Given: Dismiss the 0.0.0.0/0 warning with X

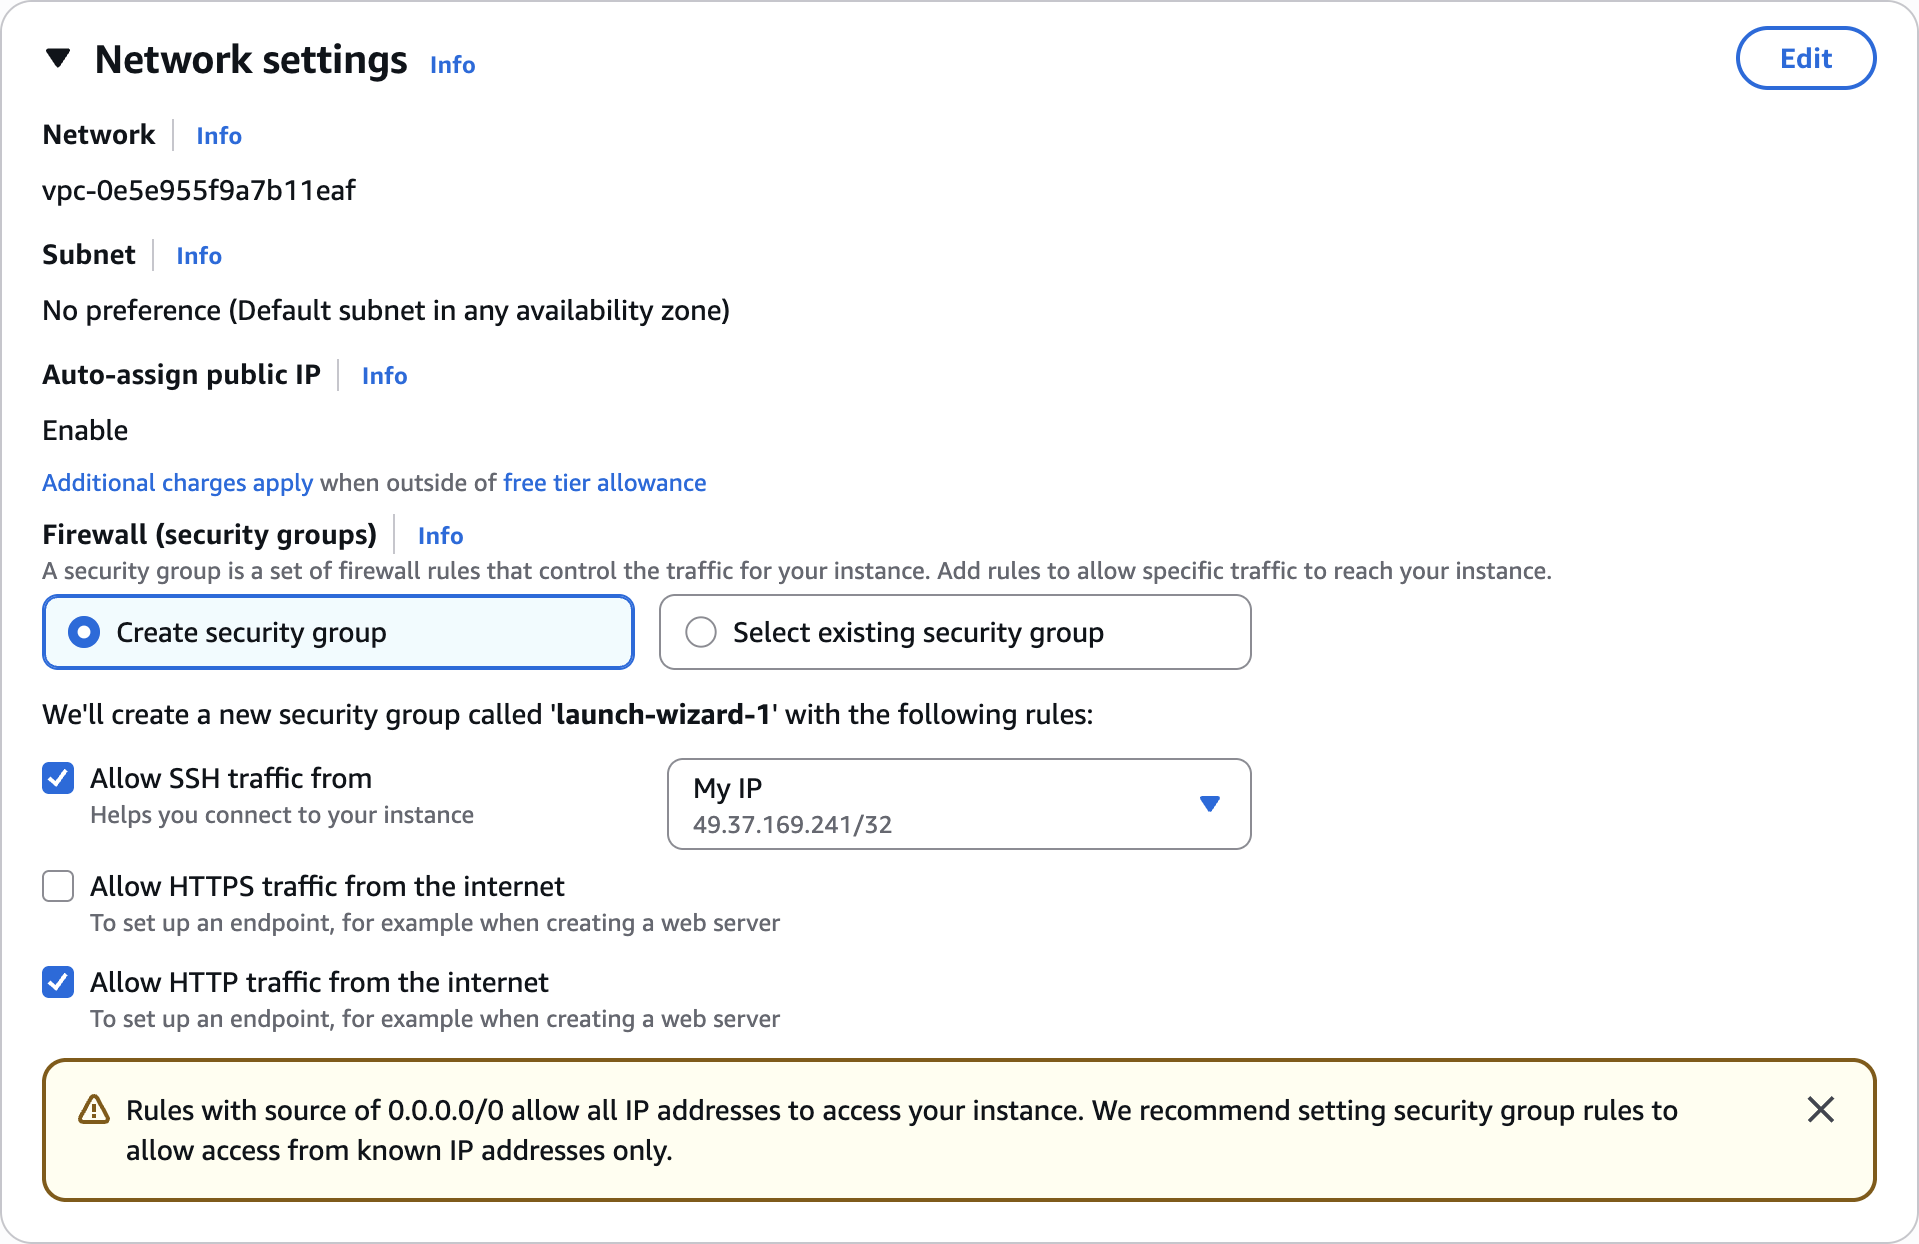Looking at the screenshot, I should click(1820, 1109).
